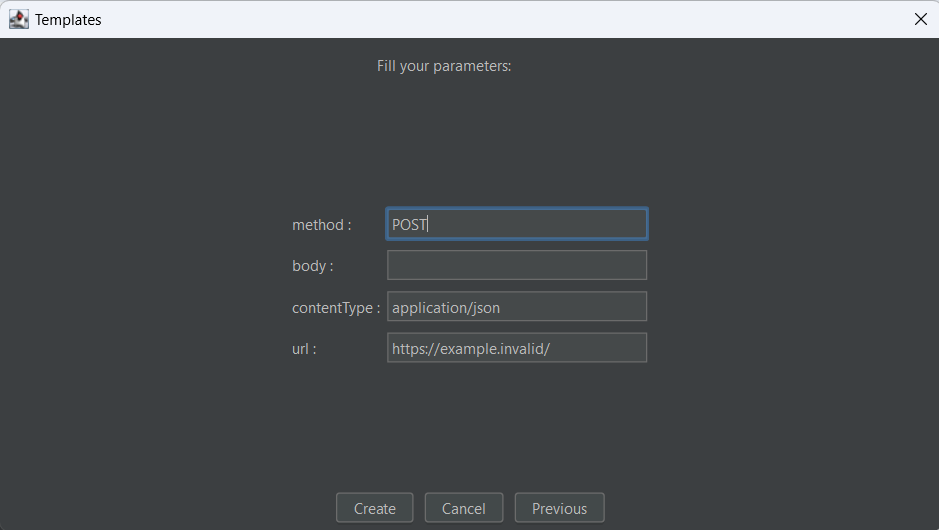Click the JMeter icon in title bar
This screenshot has height=530, width=939.
click(x=18, y=19)
